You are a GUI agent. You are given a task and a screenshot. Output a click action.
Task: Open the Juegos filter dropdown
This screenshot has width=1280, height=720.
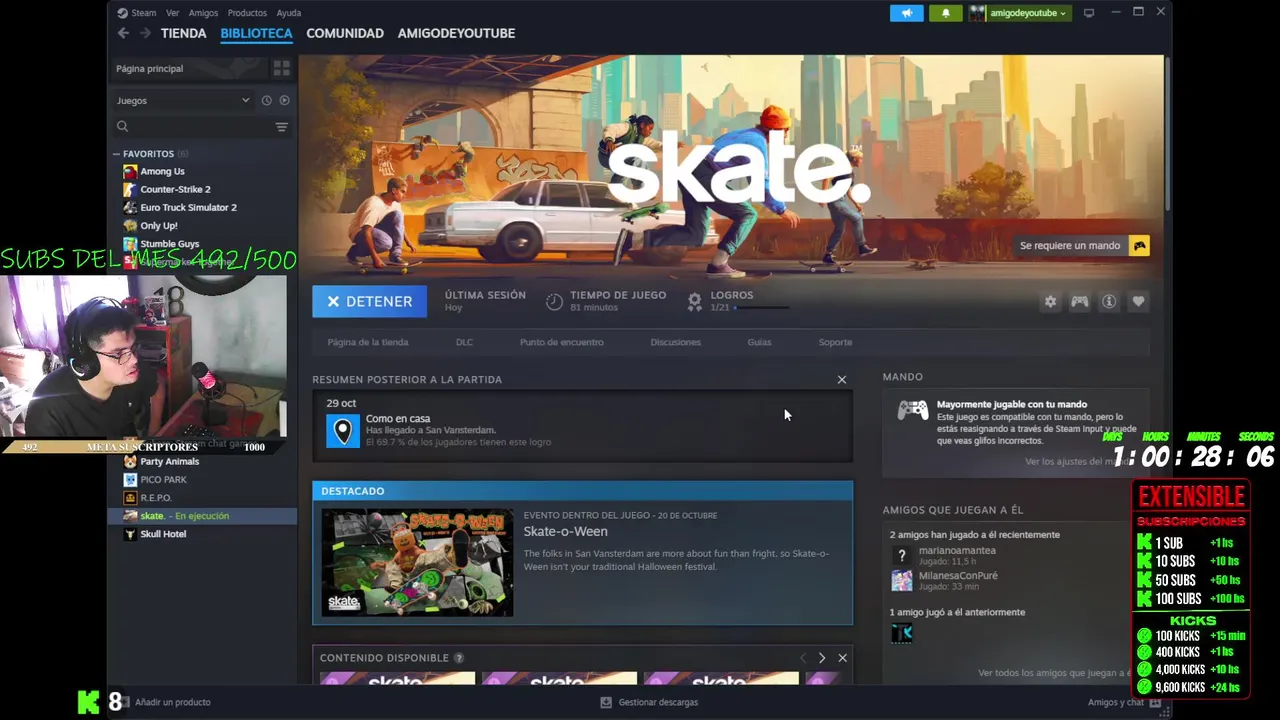(x=183, y=100)
